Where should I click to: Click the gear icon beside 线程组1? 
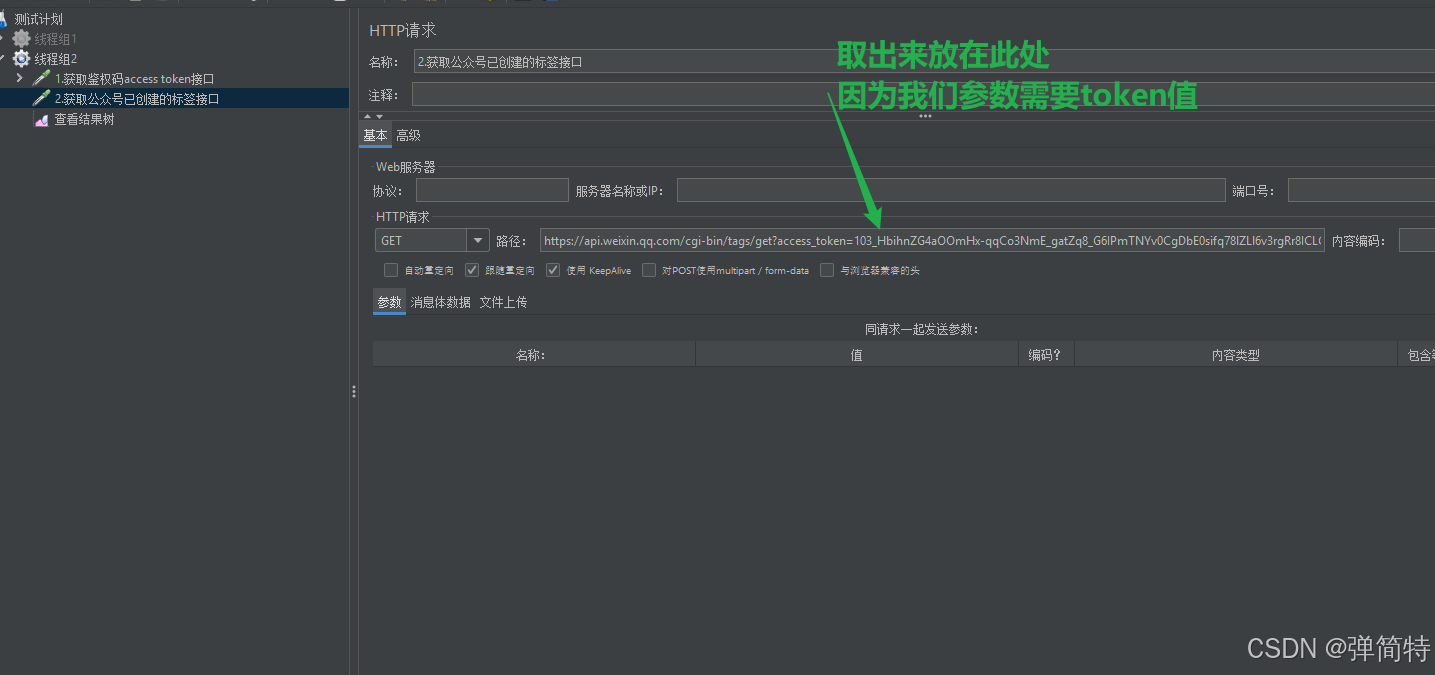(x=22, y=38)
